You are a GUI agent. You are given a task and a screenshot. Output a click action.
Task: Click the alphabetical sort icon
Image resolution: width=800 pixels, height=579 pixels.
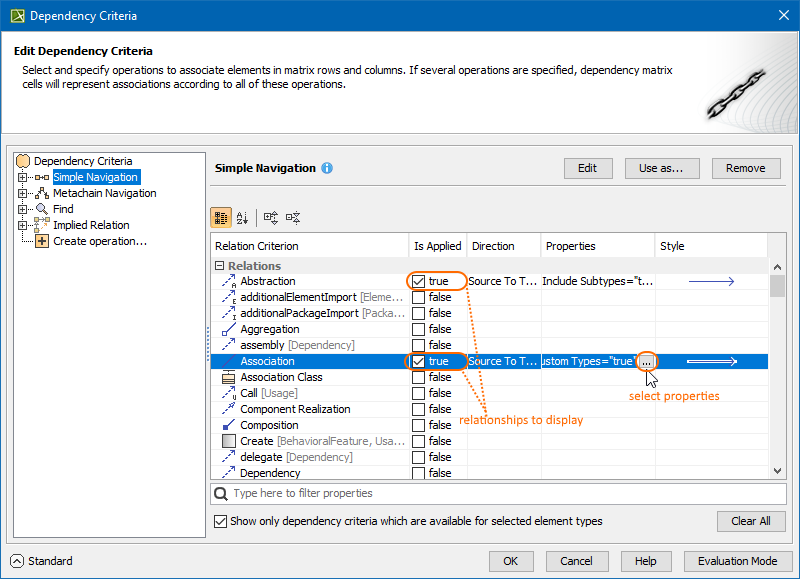tap(243, 217)
